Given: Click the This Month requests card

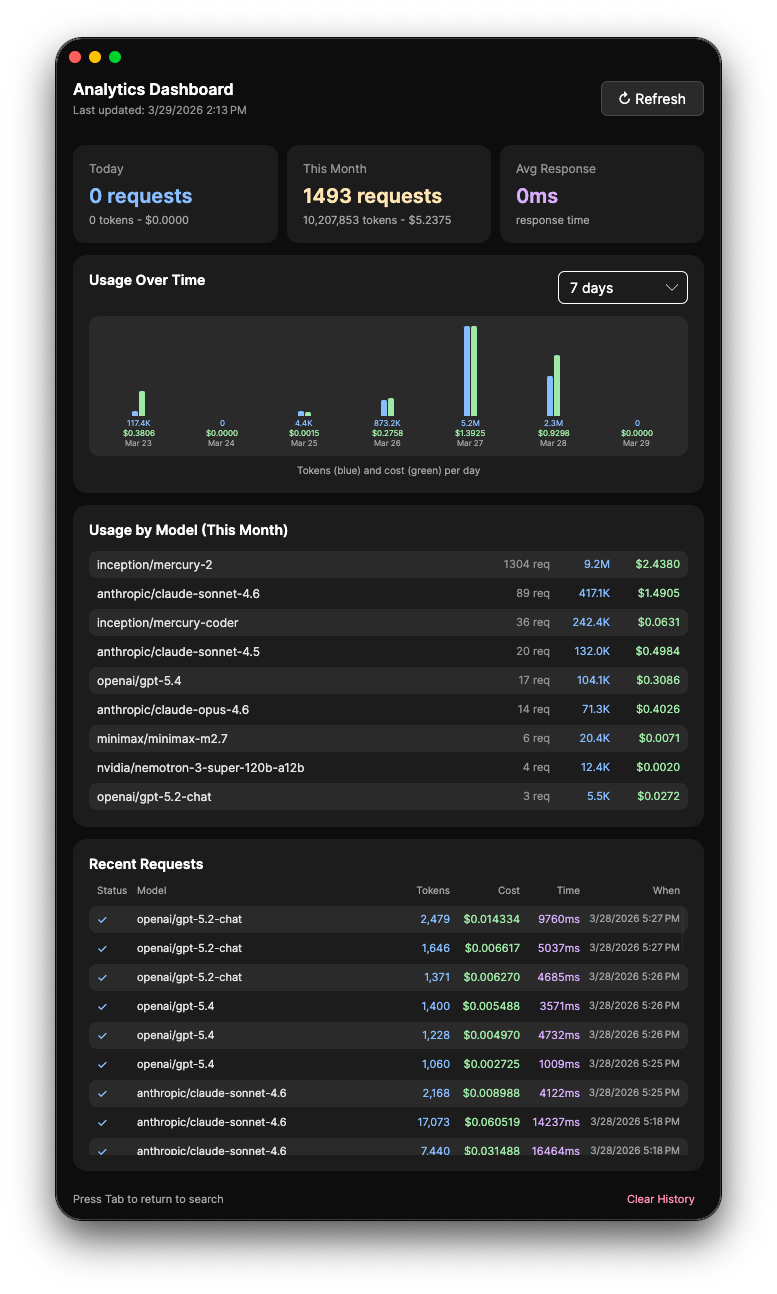Looking at the screenshot, I should [389, 194].
